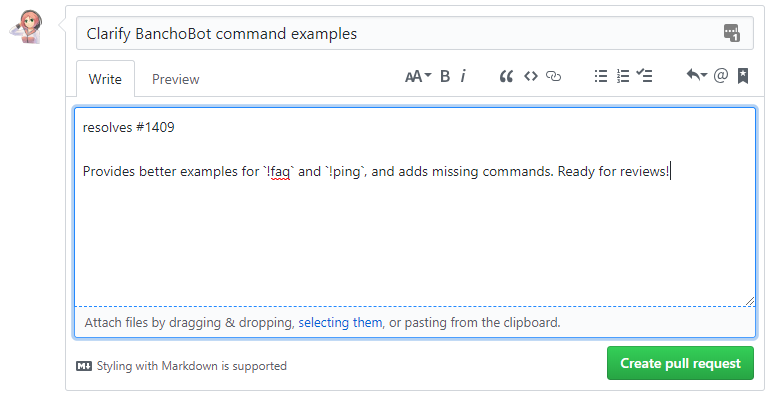Click the title field icon at right

(x=732, y=33)
